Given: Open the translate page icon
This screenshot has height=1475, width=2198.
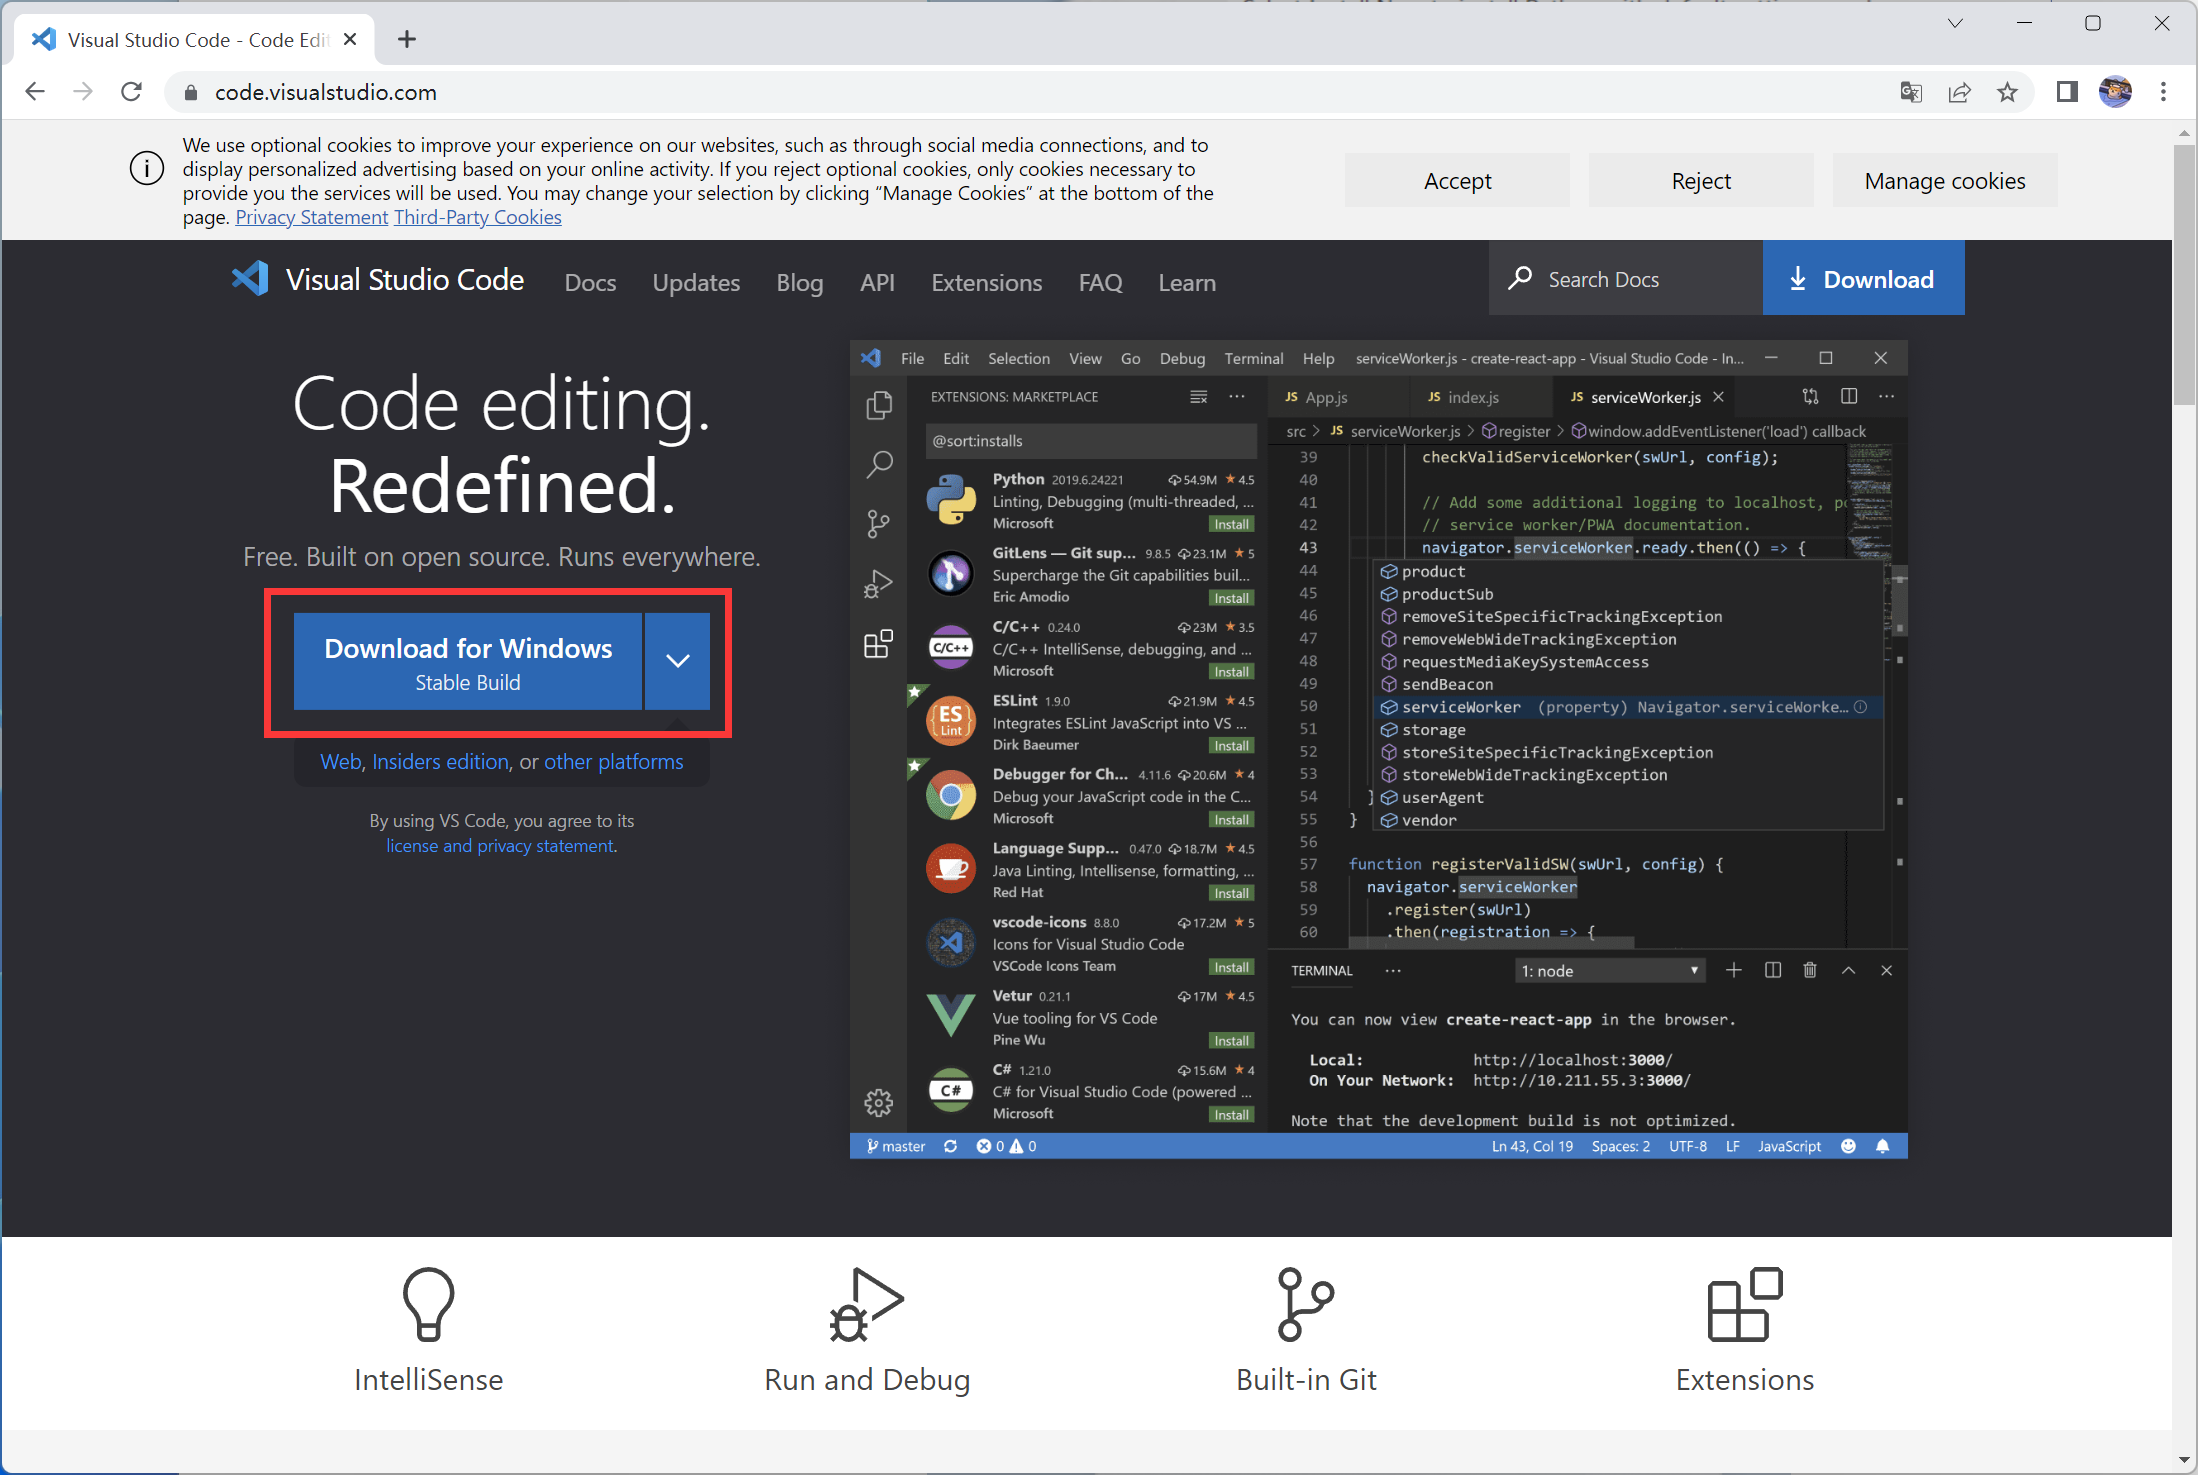Looking at the screenshot, I should 1911,92.
